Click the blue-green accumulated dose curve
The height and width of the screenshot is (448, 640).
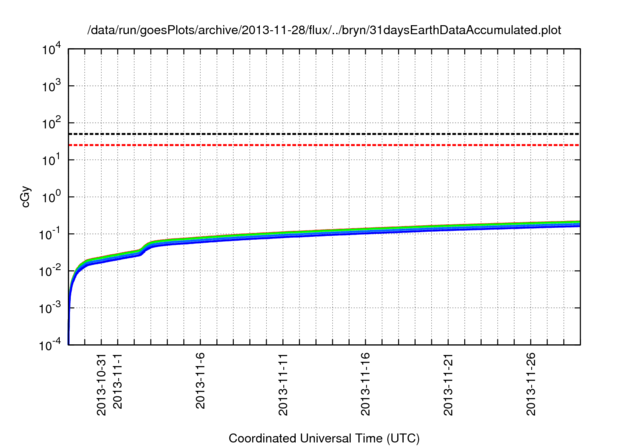pos(324,234)
